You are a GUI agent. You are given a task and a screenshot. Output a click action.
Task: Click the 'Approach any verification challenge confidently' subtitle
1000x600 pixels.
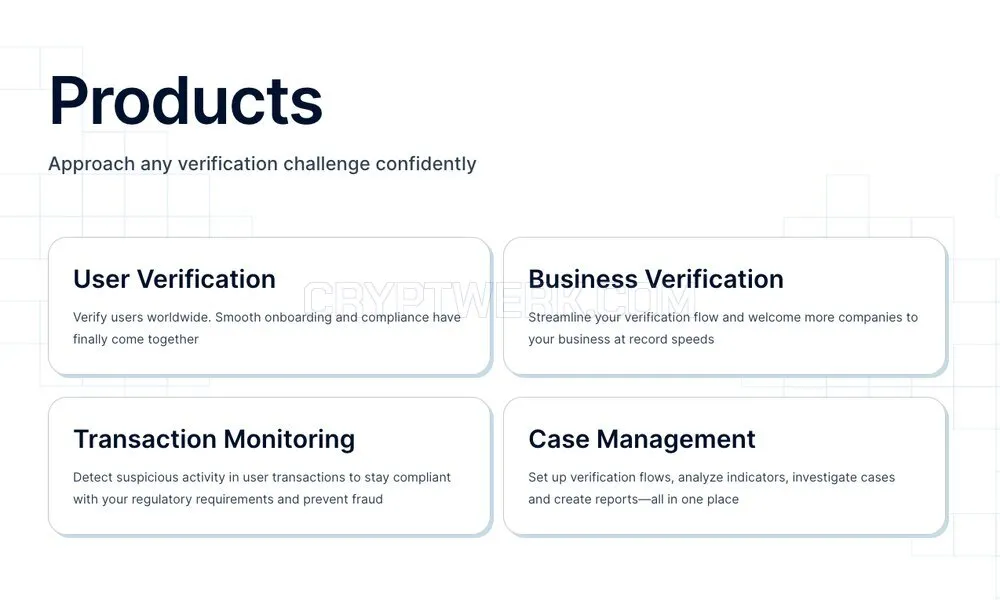click(262, 164)
